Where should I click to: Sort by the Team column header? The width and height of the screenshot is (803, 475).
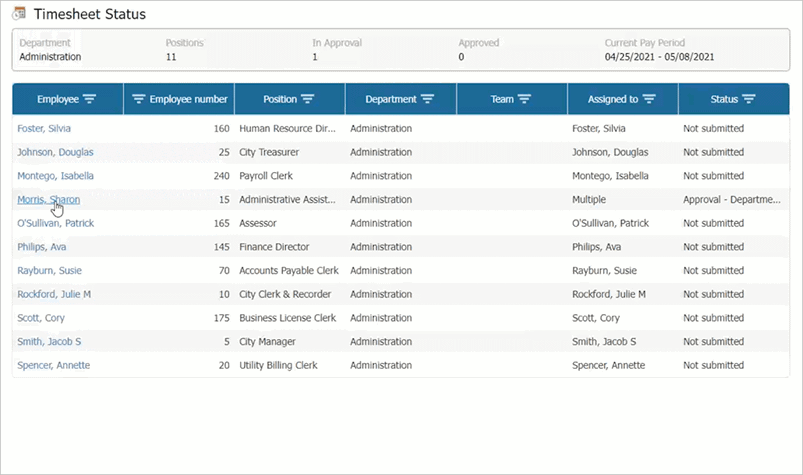click(x=502, y=99)
